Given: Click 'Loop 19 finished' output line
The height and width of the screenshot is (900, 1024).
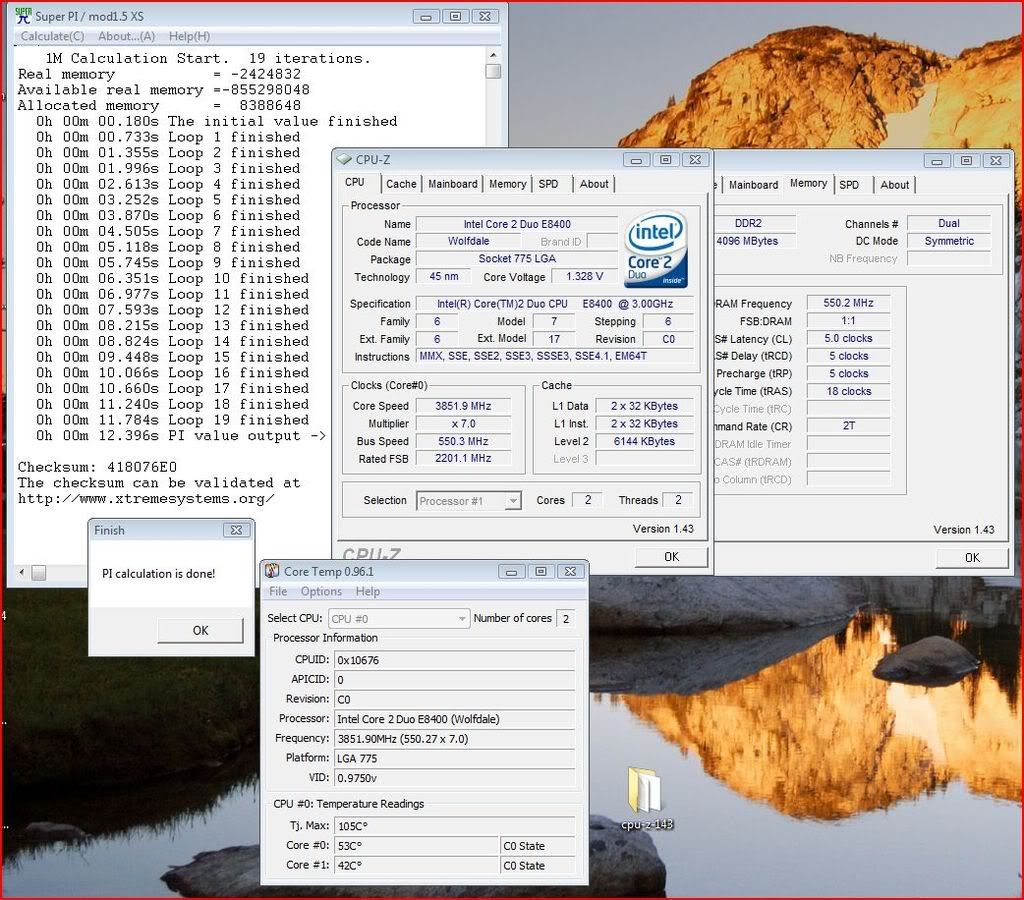Looking at the screenshot, I should [x=172, y=420].
